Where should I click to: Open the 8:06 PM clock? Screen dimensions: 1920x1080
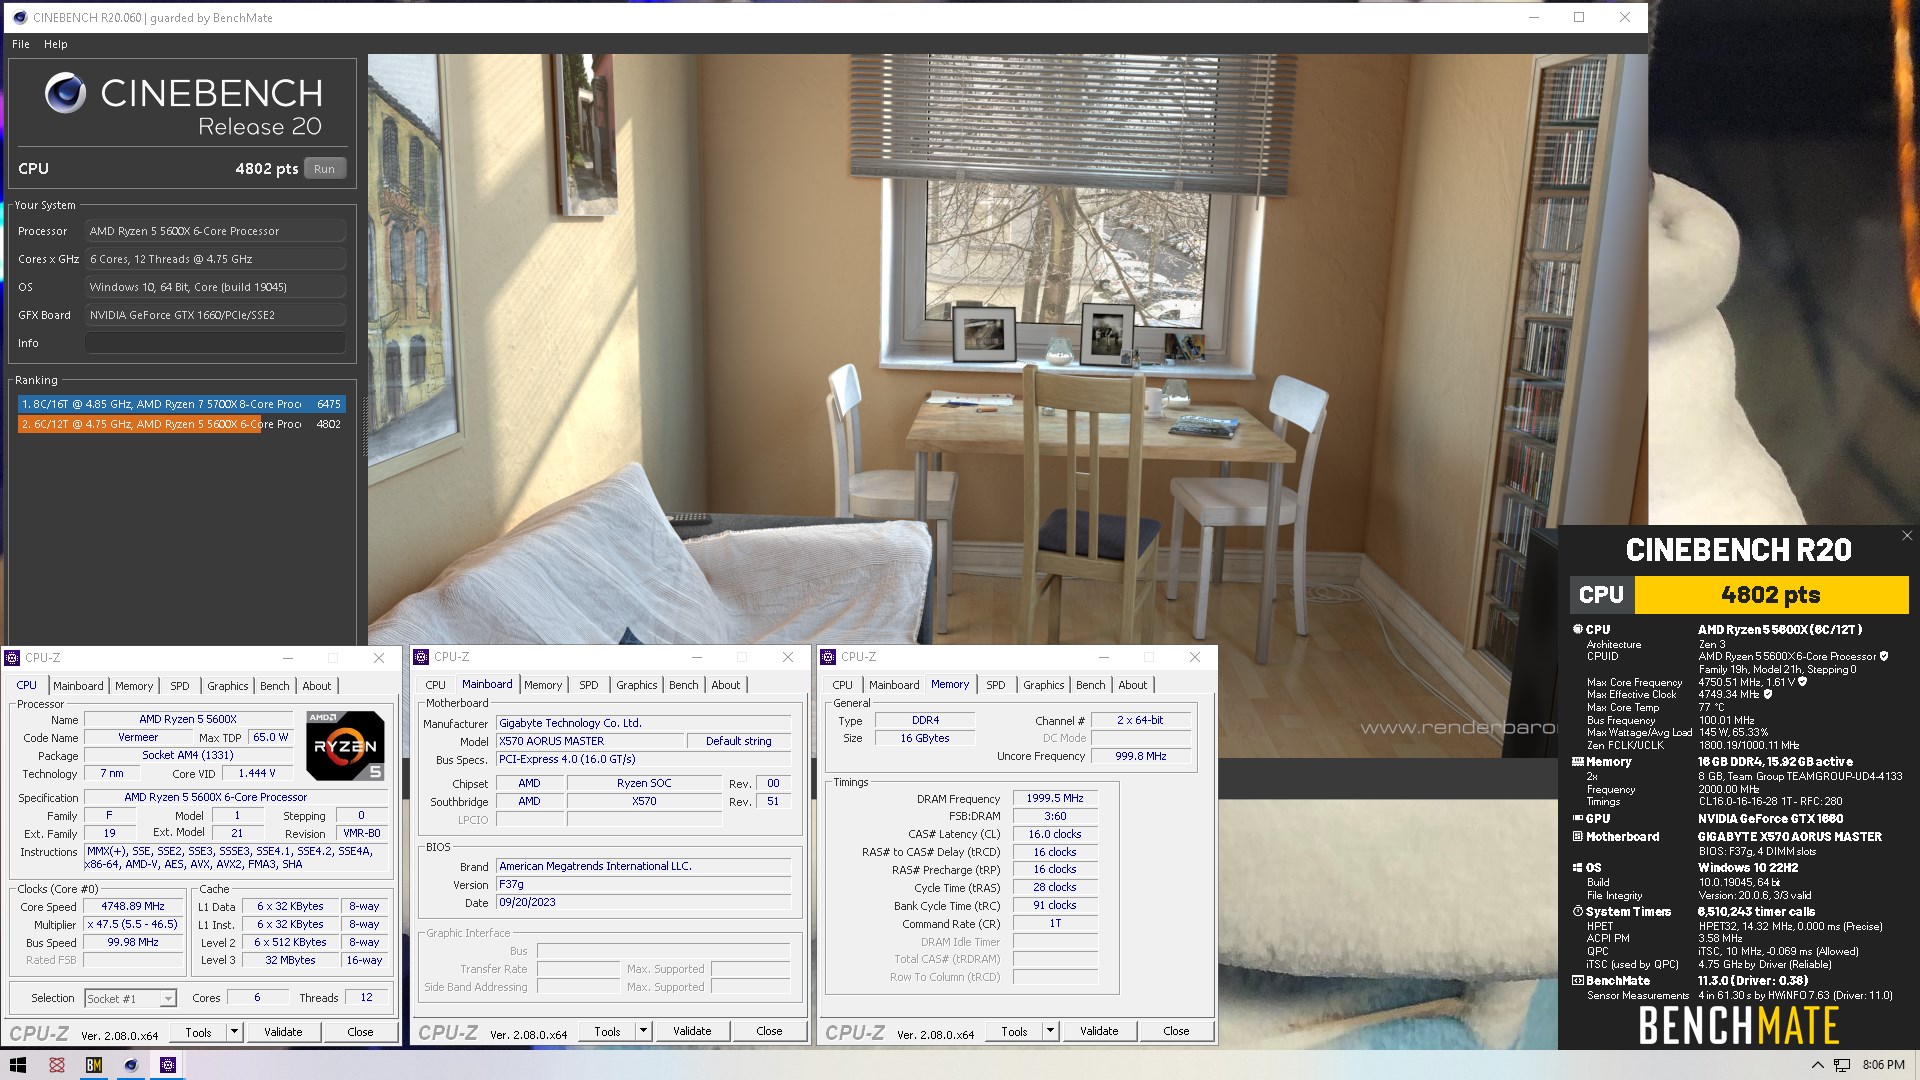[1884, 1065]
